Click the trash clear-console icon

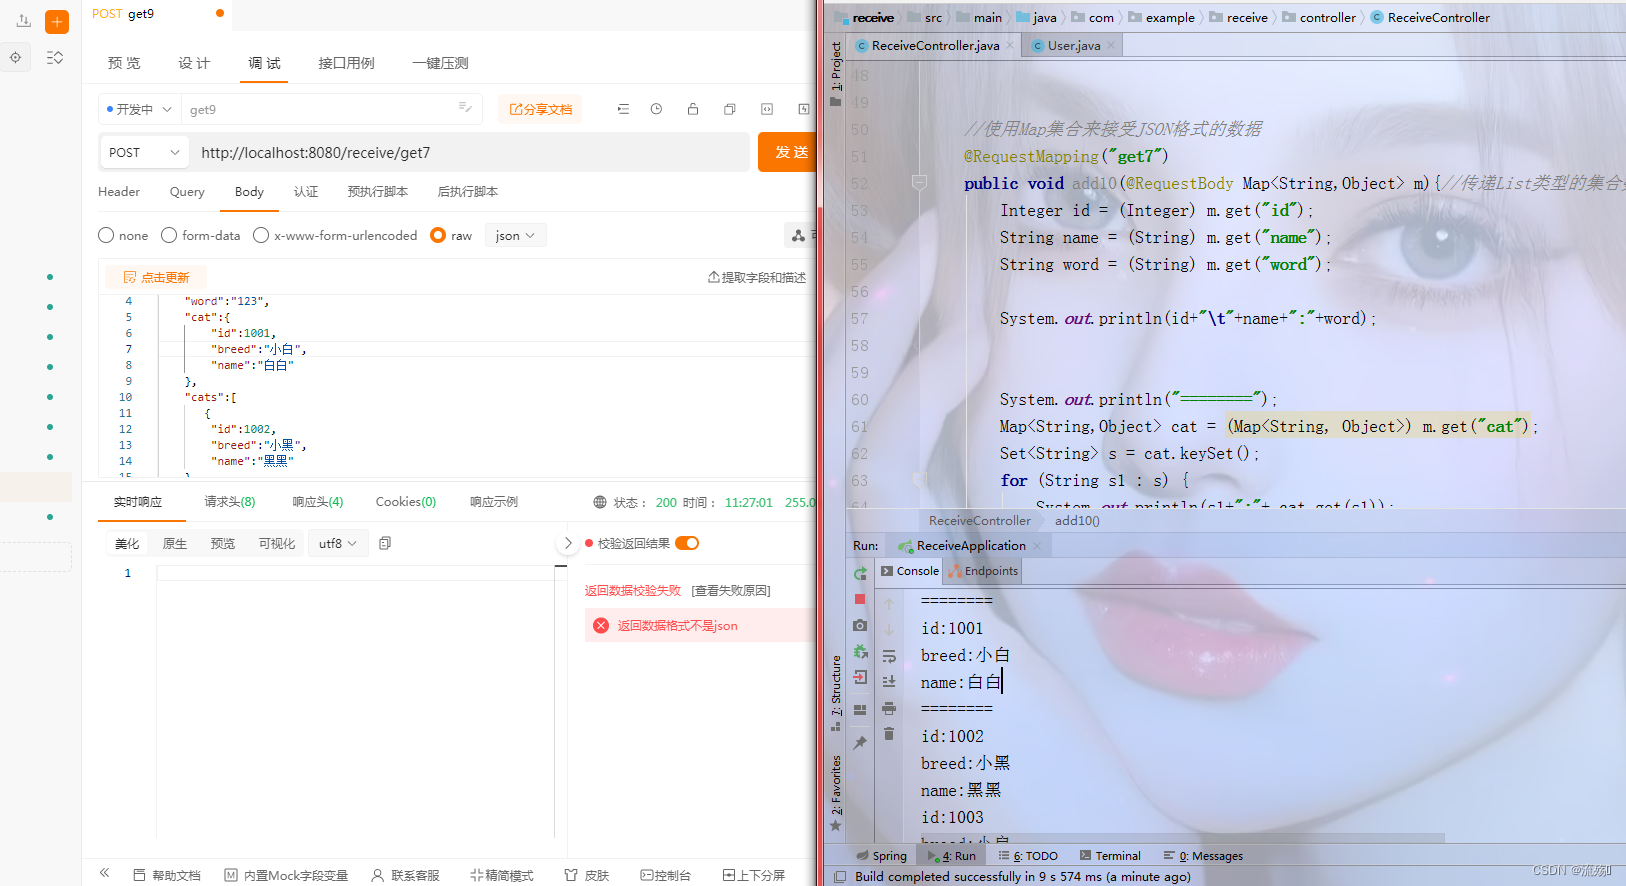click(889, 734)
